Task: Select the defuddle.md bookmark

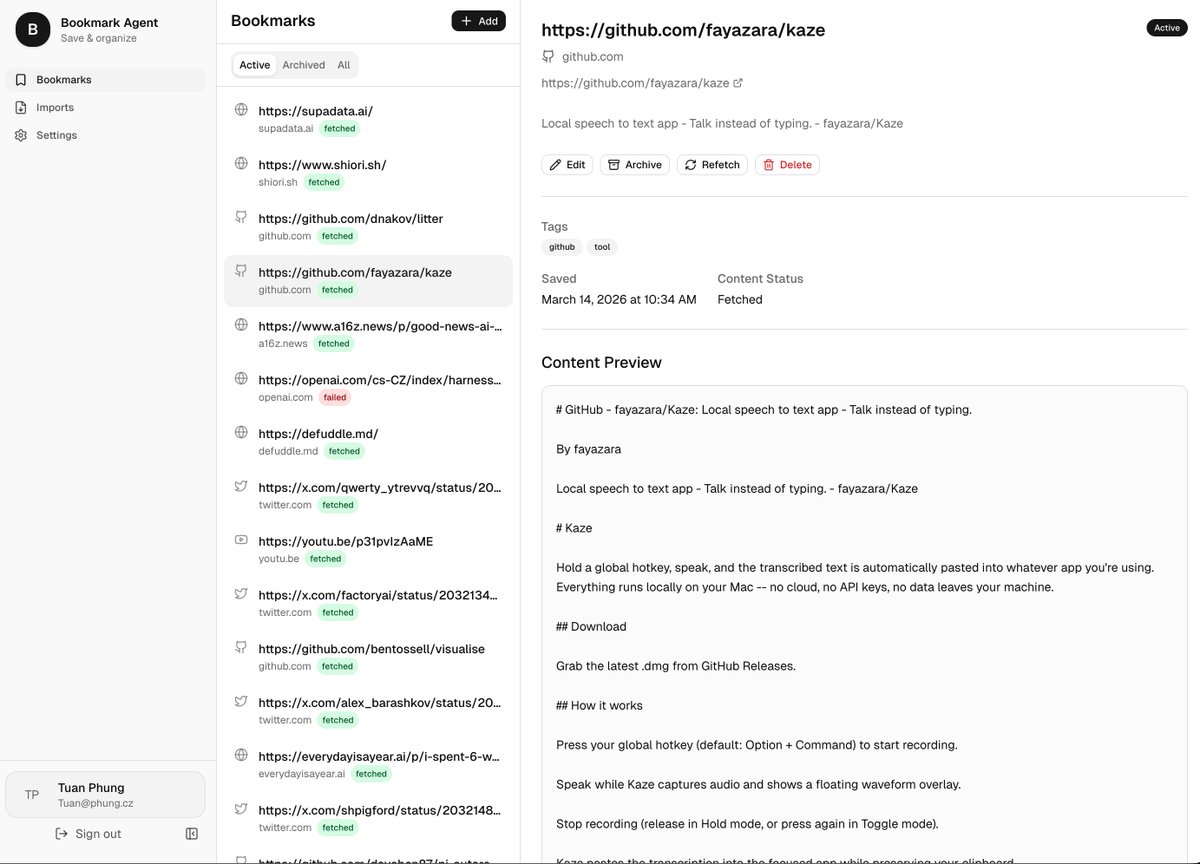Action: [x=368, y=442]
